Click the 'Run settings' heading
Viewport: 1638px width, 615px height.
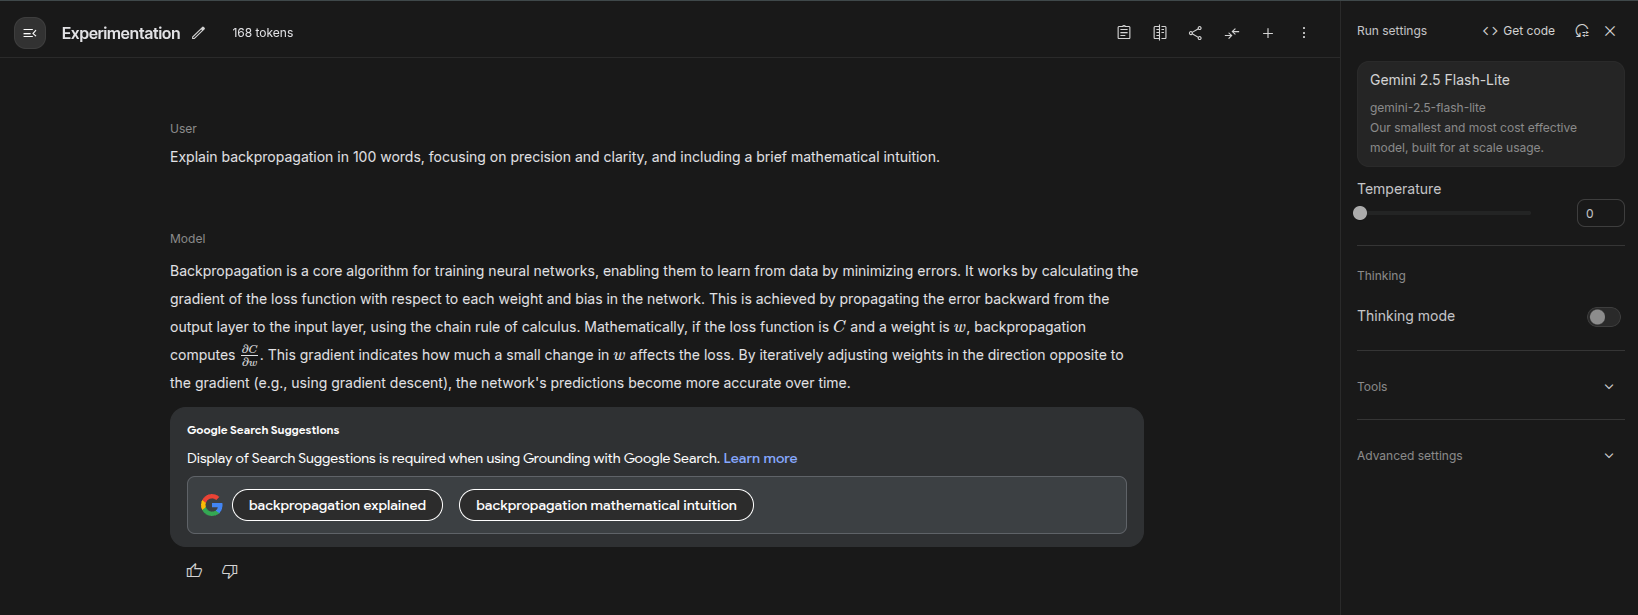(x=1392, y=31)
